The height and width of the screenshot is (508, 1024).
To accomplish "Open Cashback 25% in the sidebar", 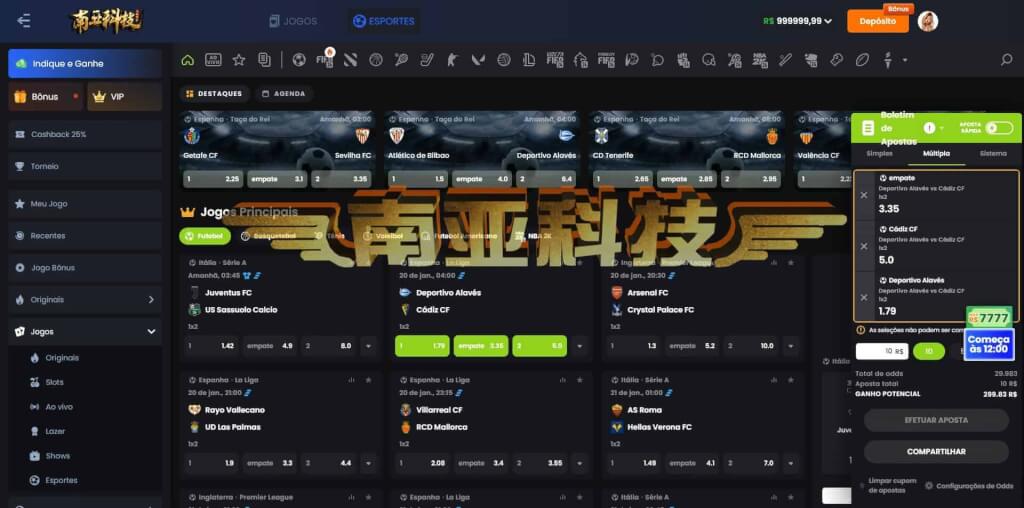I will click(x=85, y=135).
